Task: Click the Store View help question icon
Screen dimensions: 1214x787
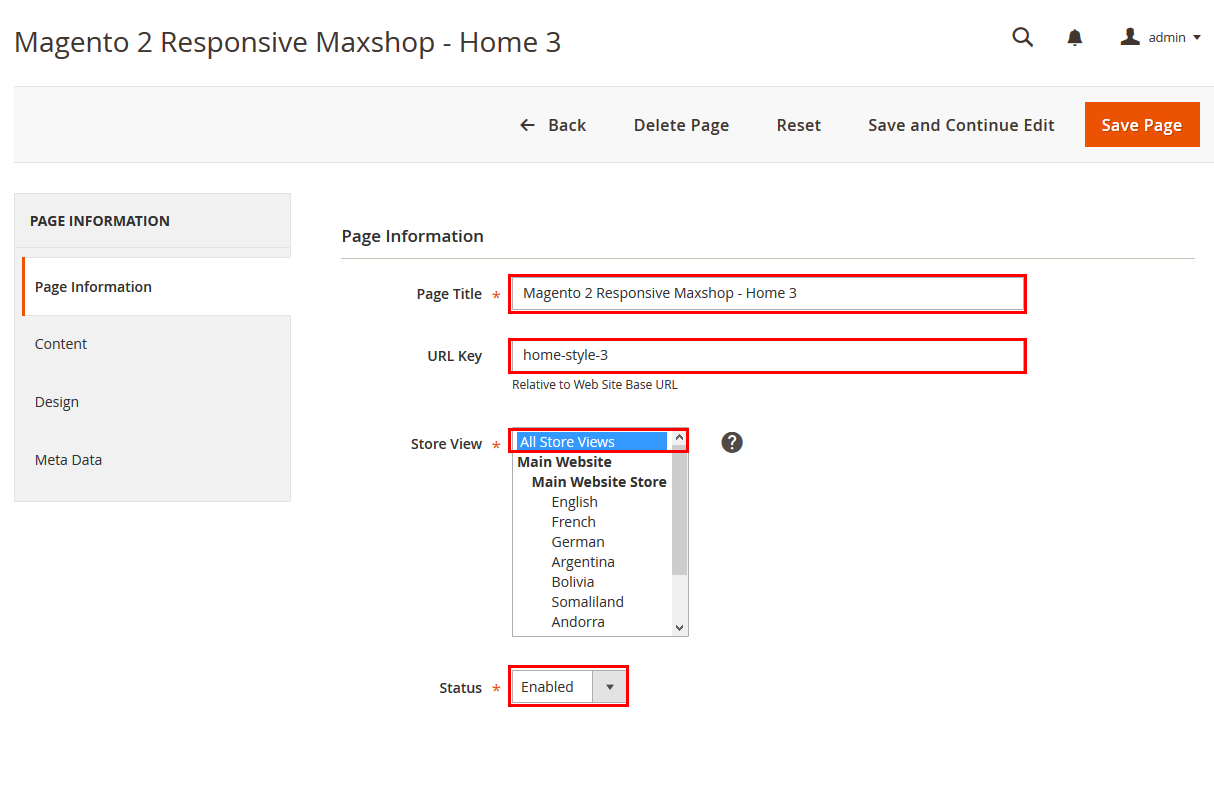Action: [x=732, y=442]
